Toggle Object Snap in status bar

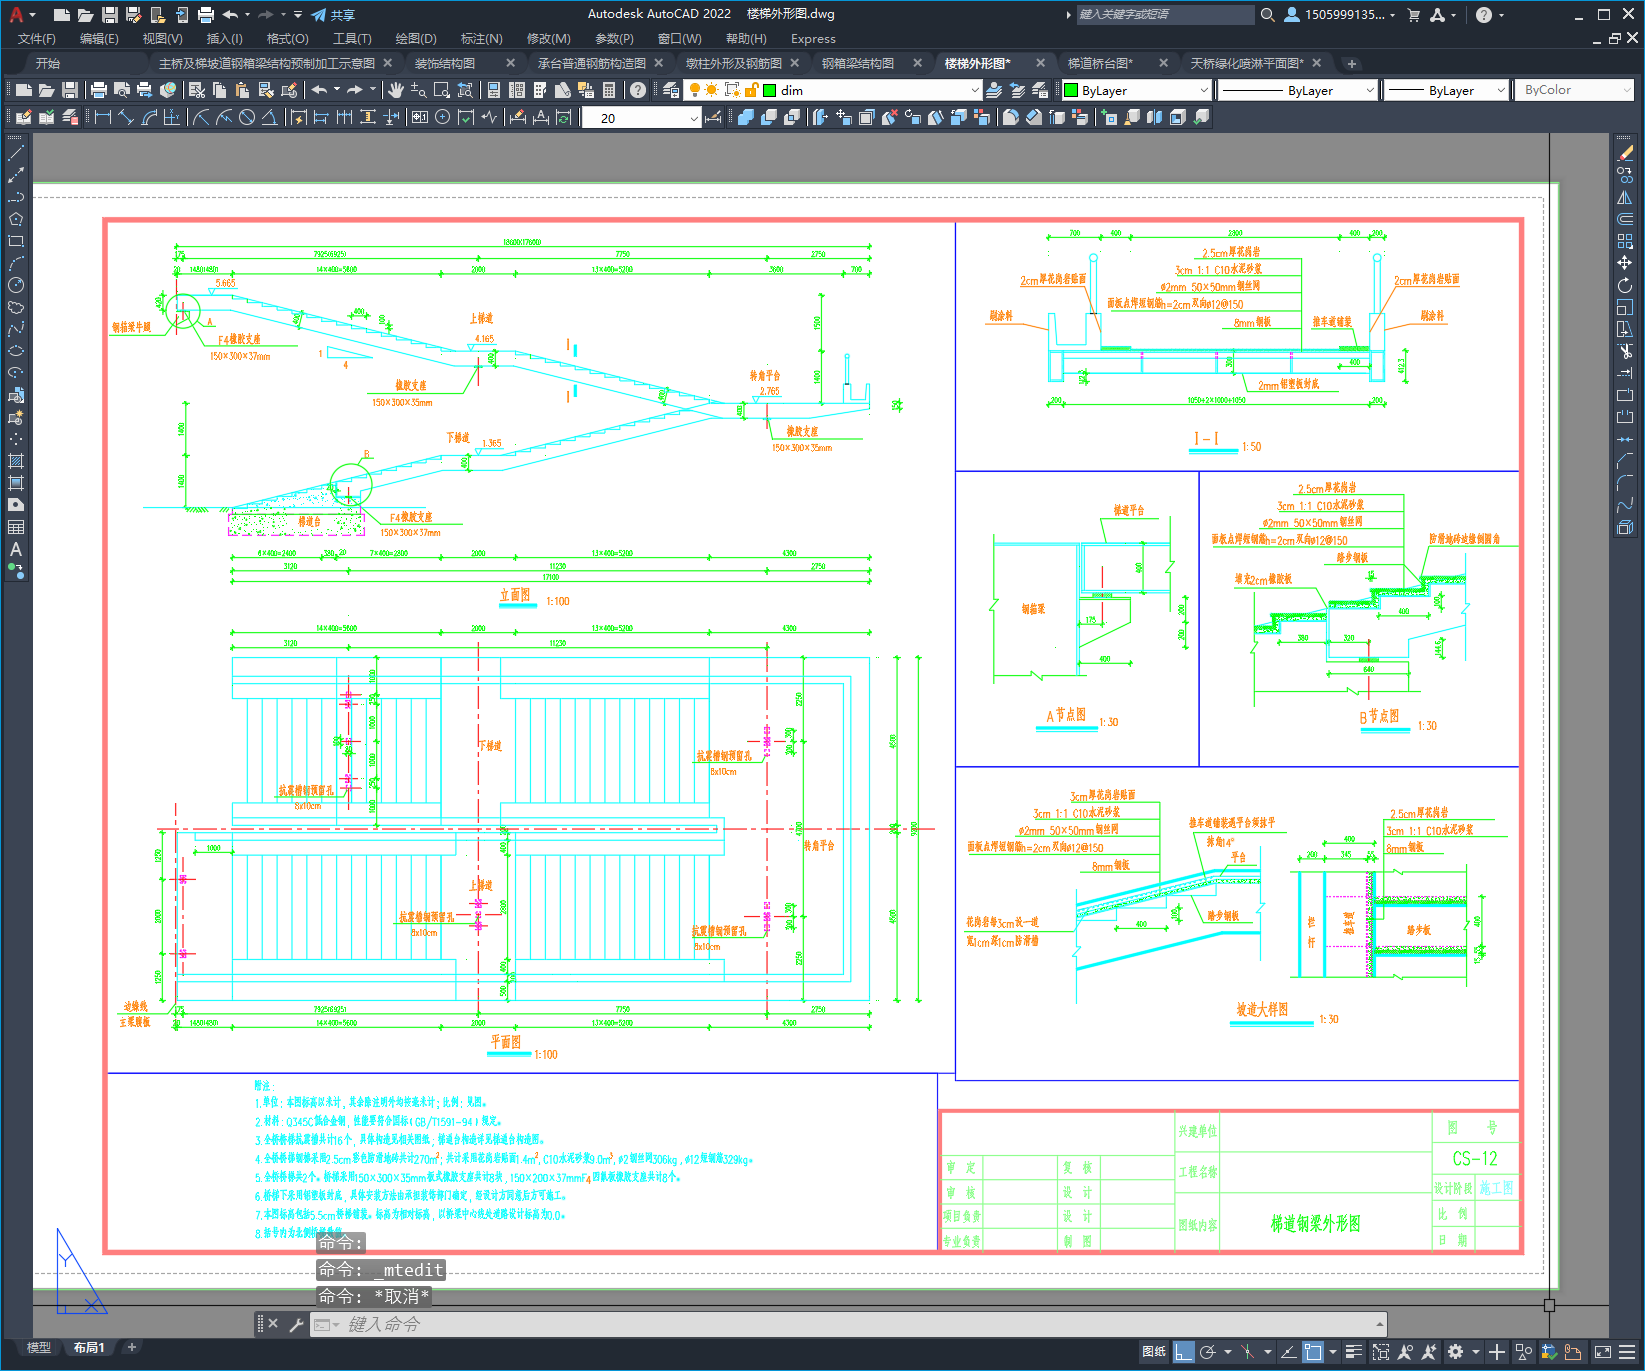[1313, 1352]
